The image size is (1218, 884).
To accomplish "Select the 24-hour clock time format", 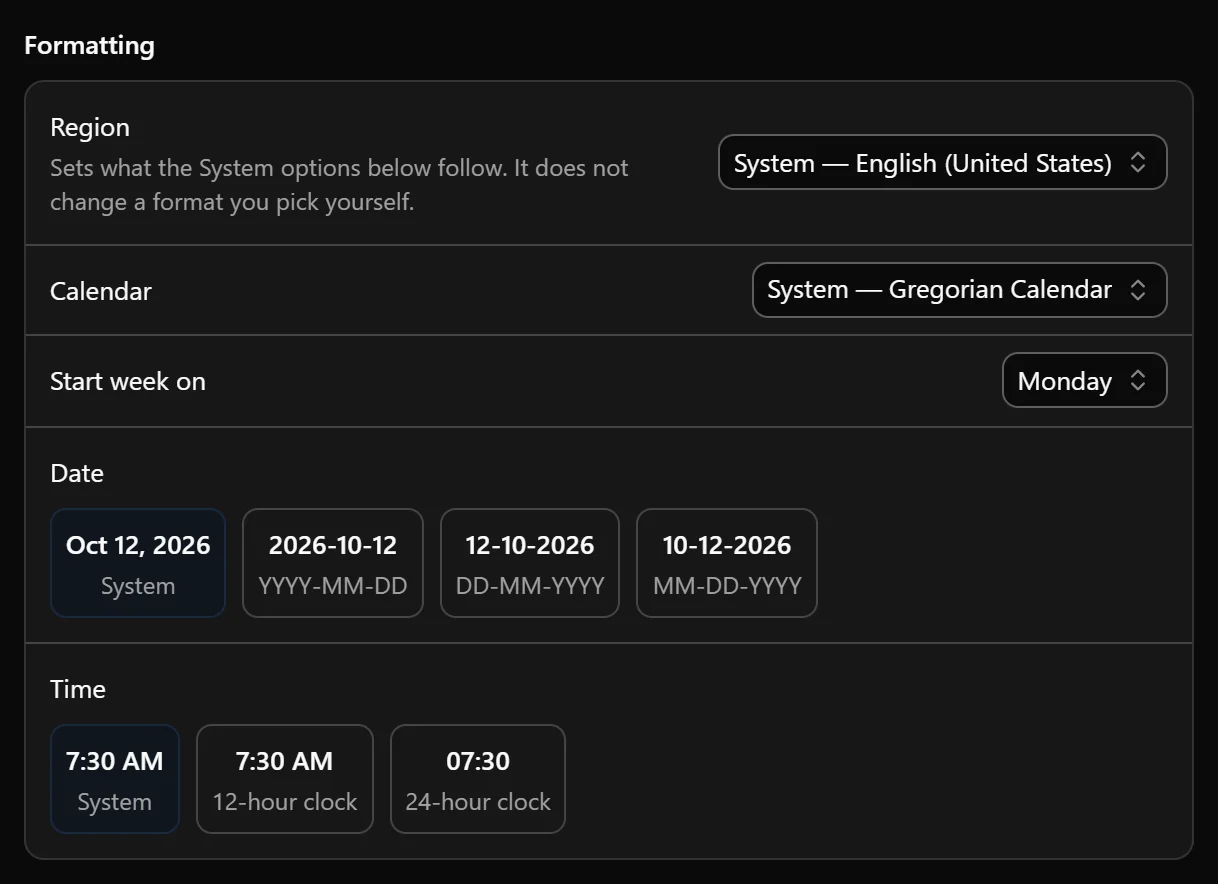I will 478,779.
